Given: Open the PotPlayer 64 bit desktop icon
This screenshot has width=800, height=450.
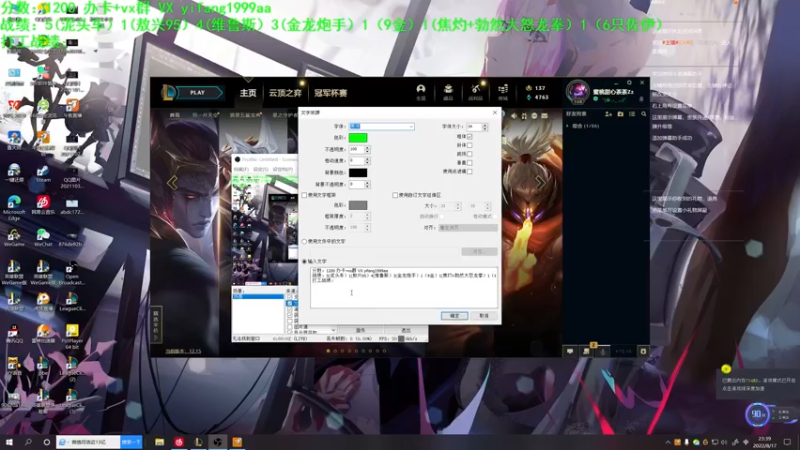Looking at the screenshot, I should pyautogui.click(x=72, y=337).
